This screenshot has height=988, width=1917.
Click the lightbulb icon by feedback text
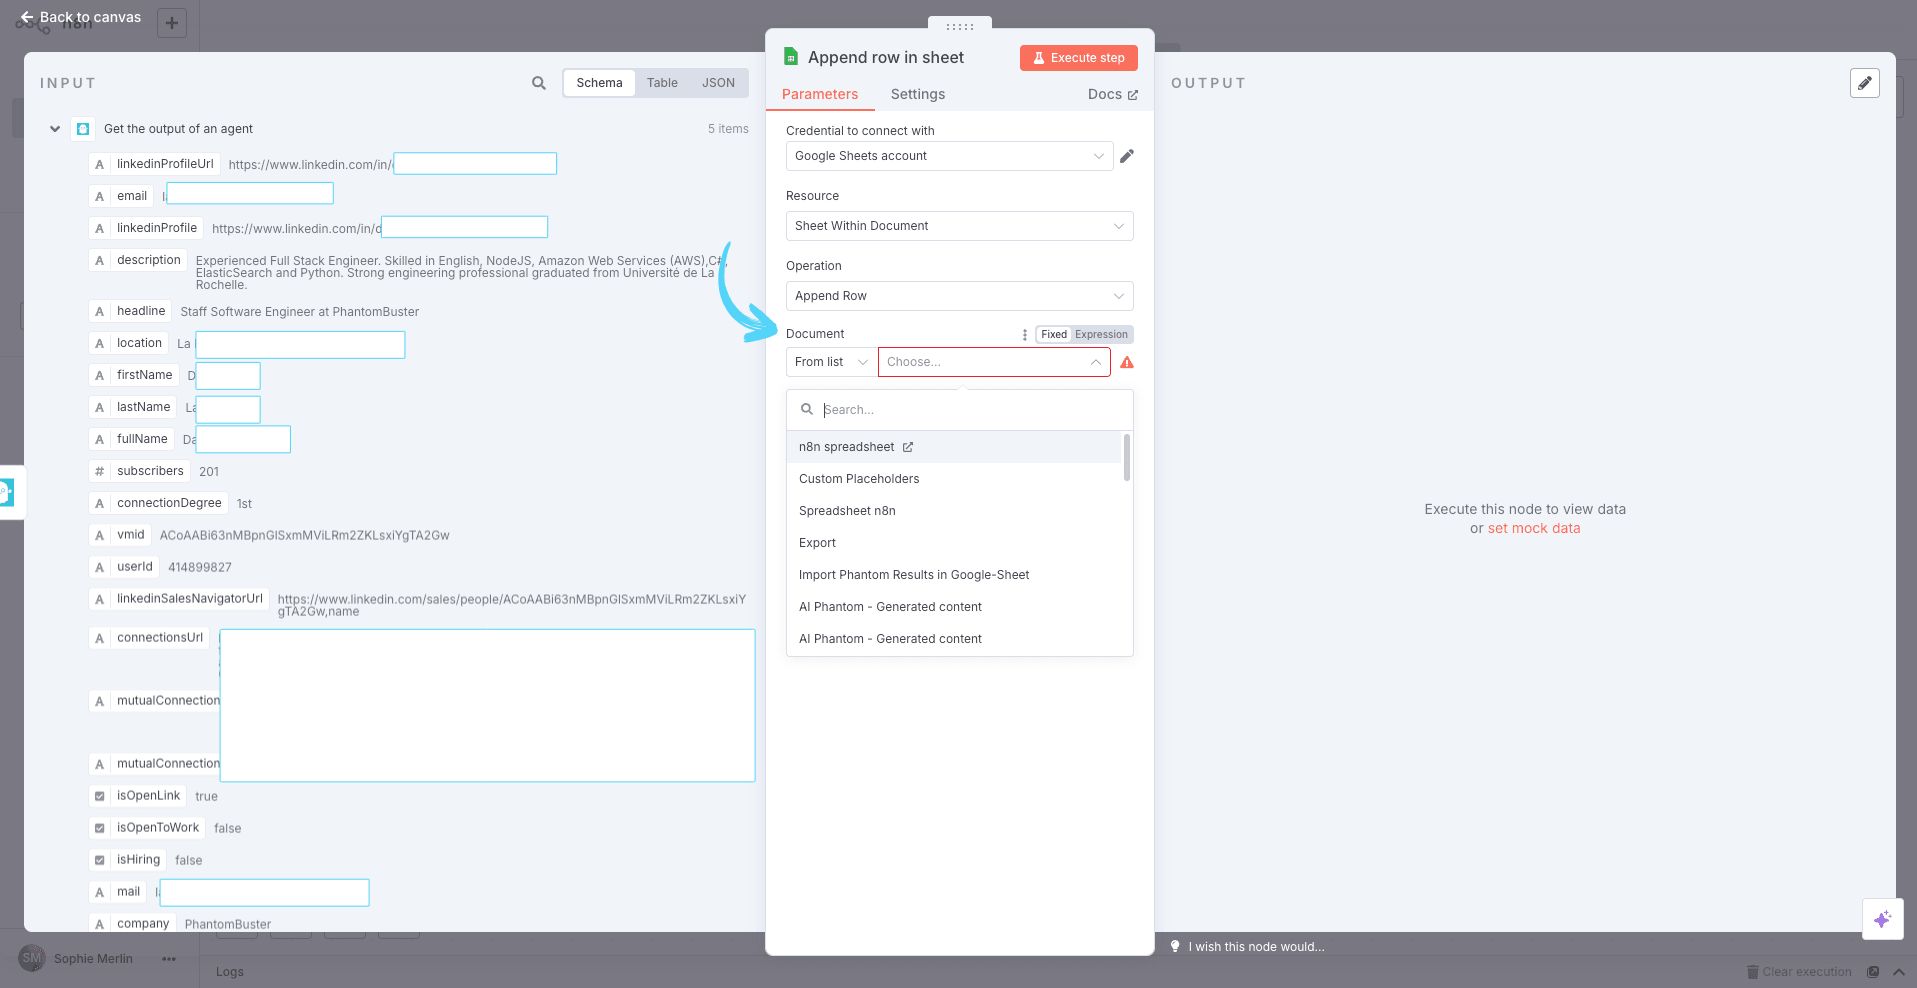pos(1175,946)
